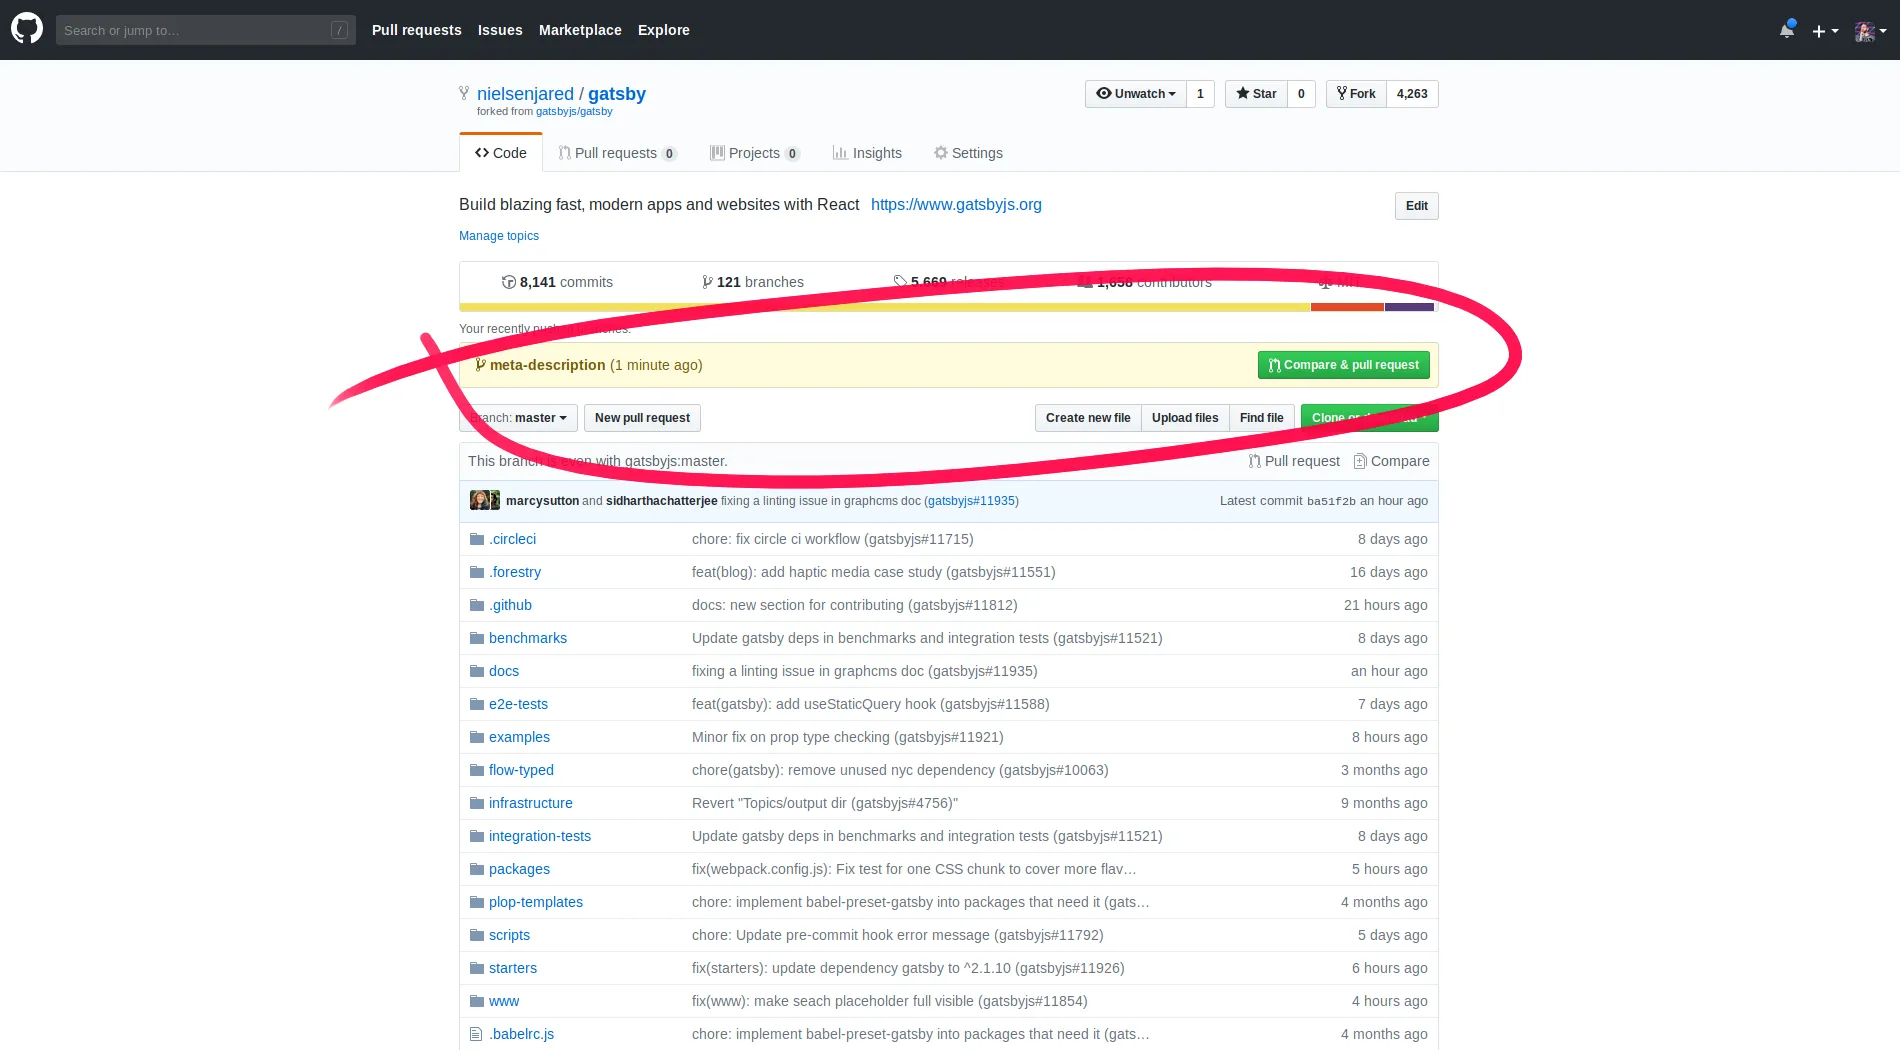Open forked-from gatsbyjs/gatsby link
The image size is (1900, 1050).
574,111
